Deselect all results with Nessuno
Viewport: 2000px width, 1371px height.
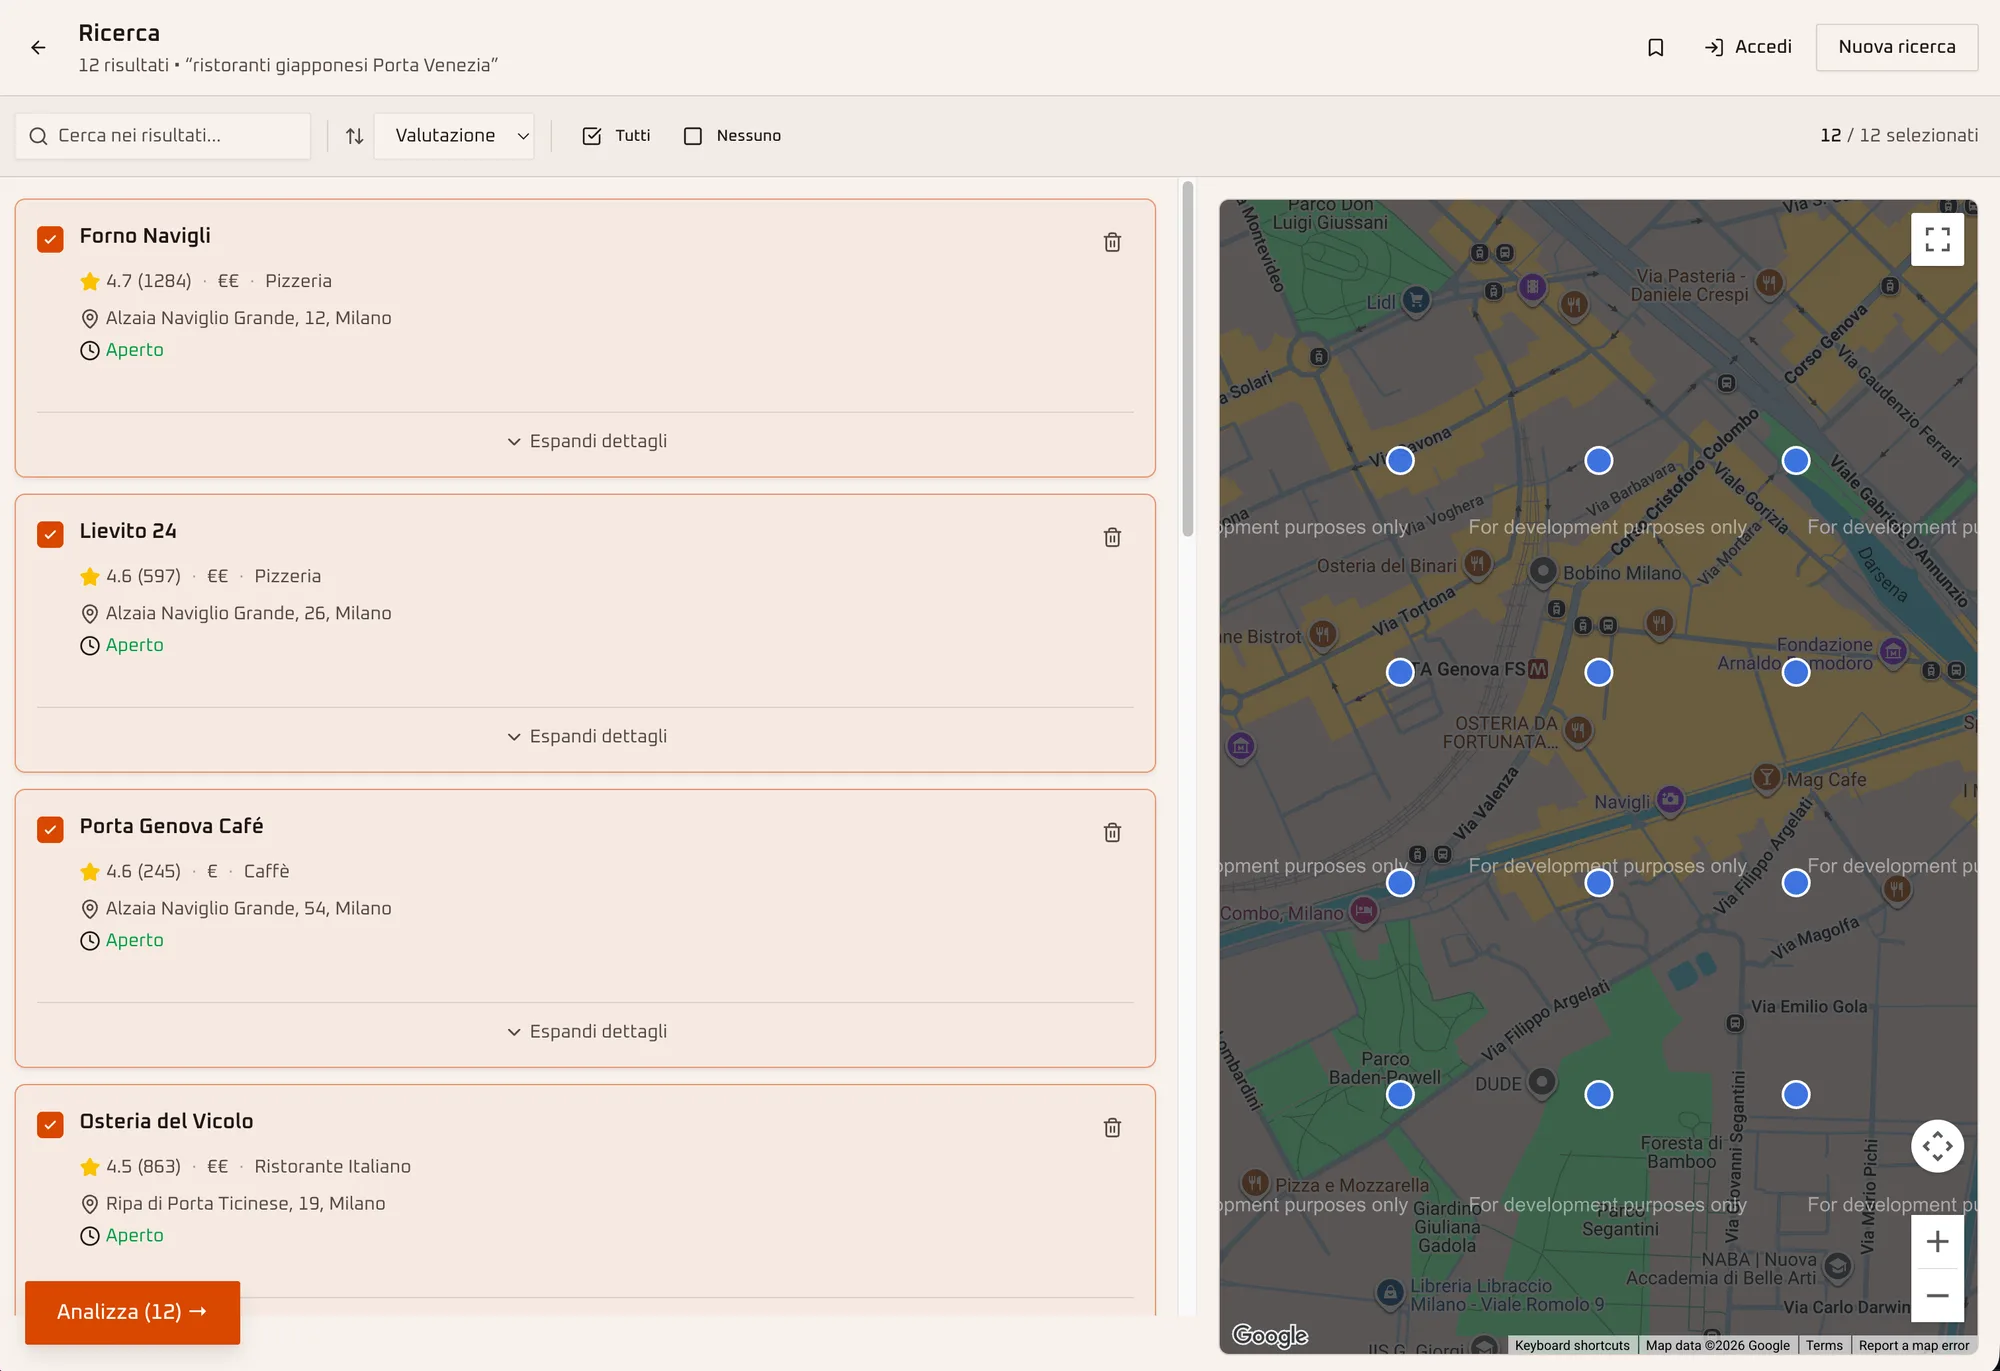click(x=732, y=136)
